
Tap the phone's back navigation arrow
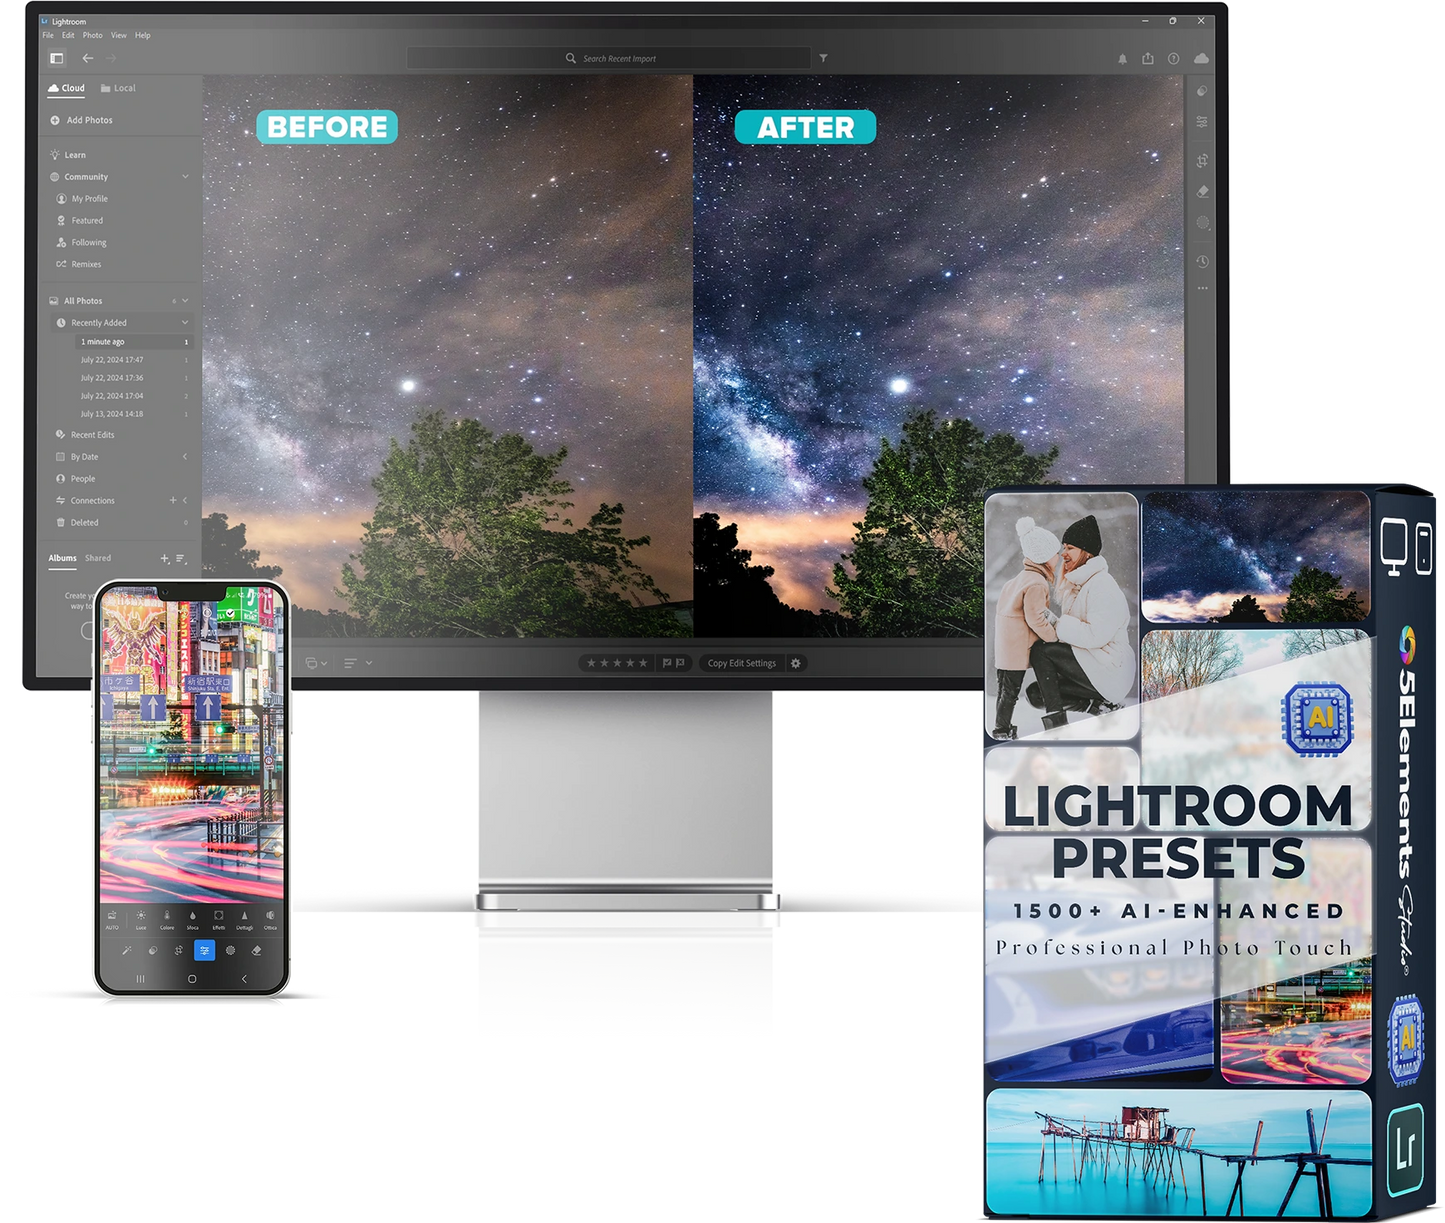click(244, 979)
